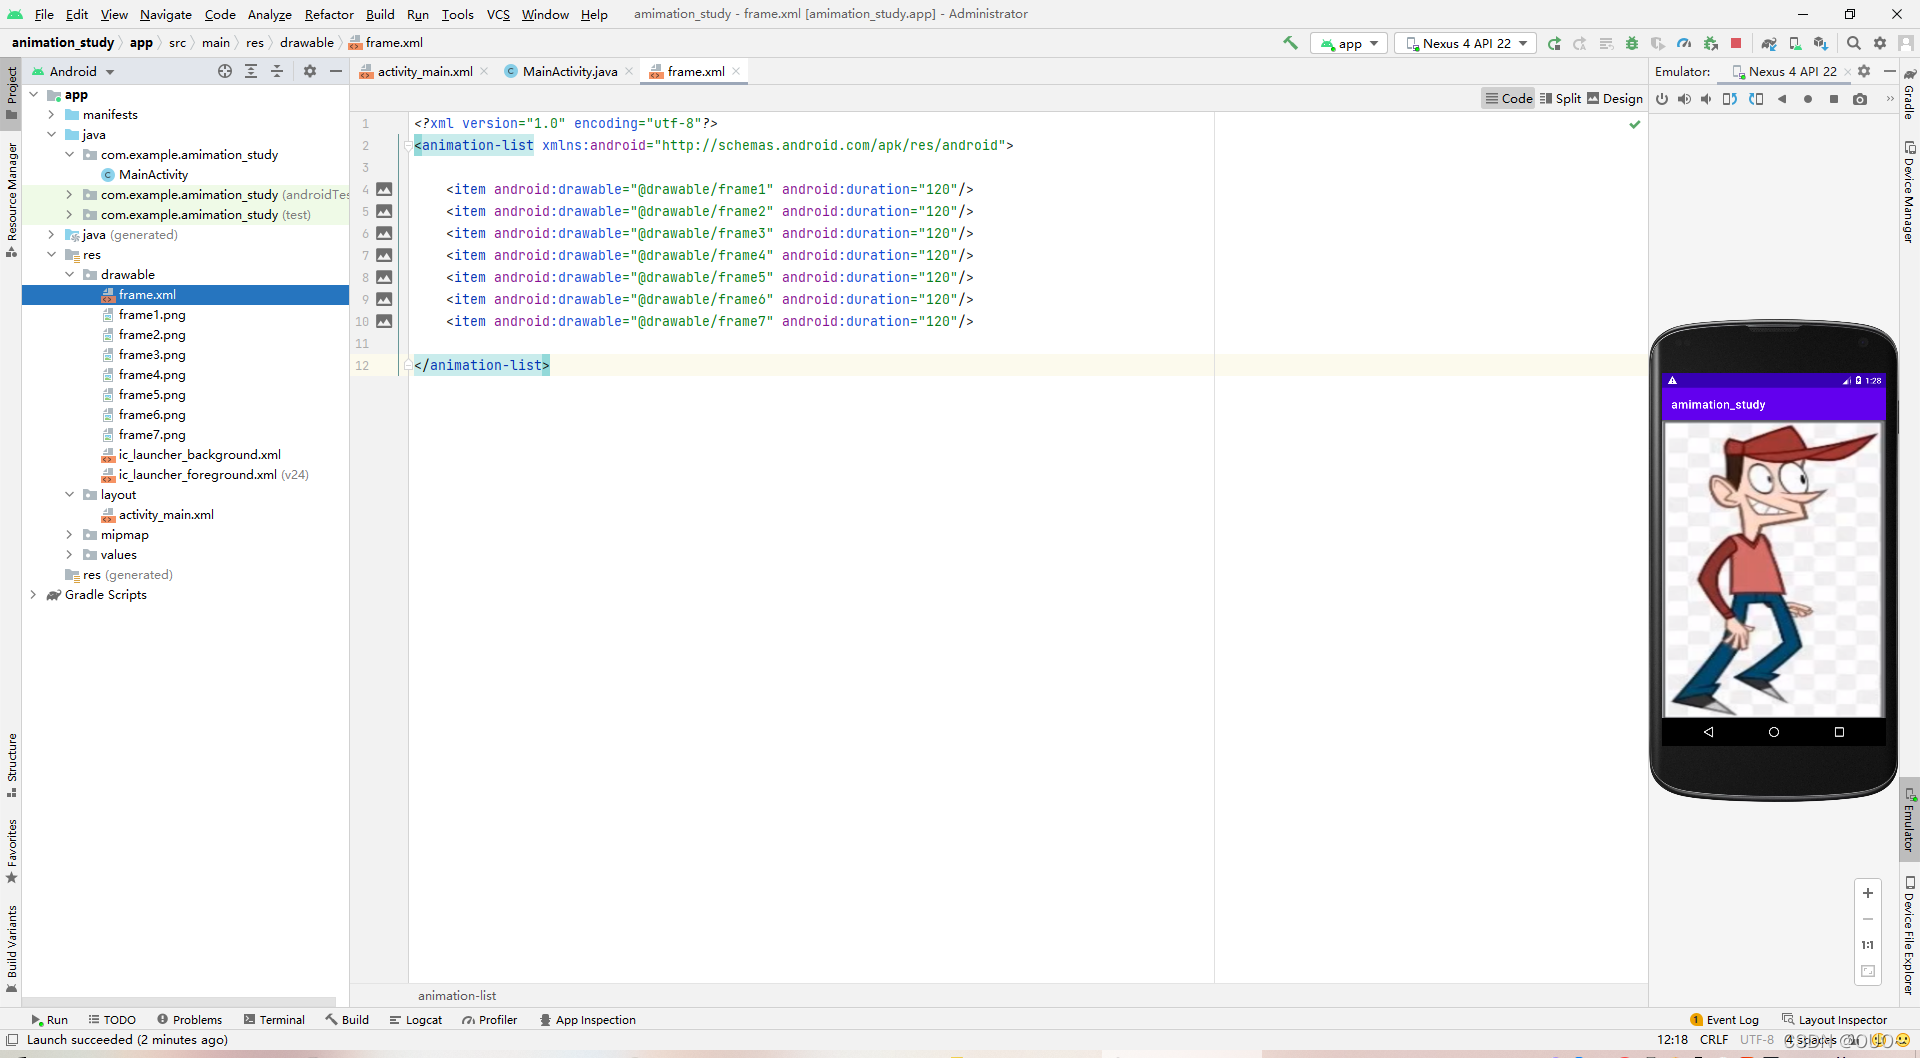
Task: Open emulator panel settings gear
Action: 1864,71
